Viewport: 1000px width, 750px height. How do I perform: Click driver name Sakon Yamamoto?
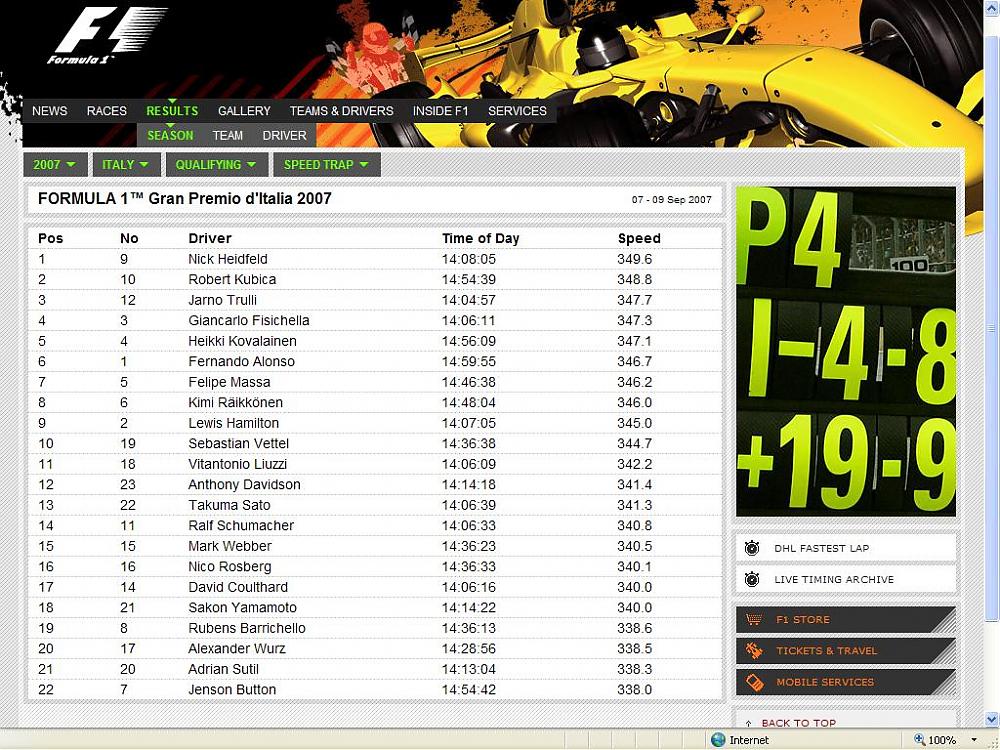click(242, 607)
